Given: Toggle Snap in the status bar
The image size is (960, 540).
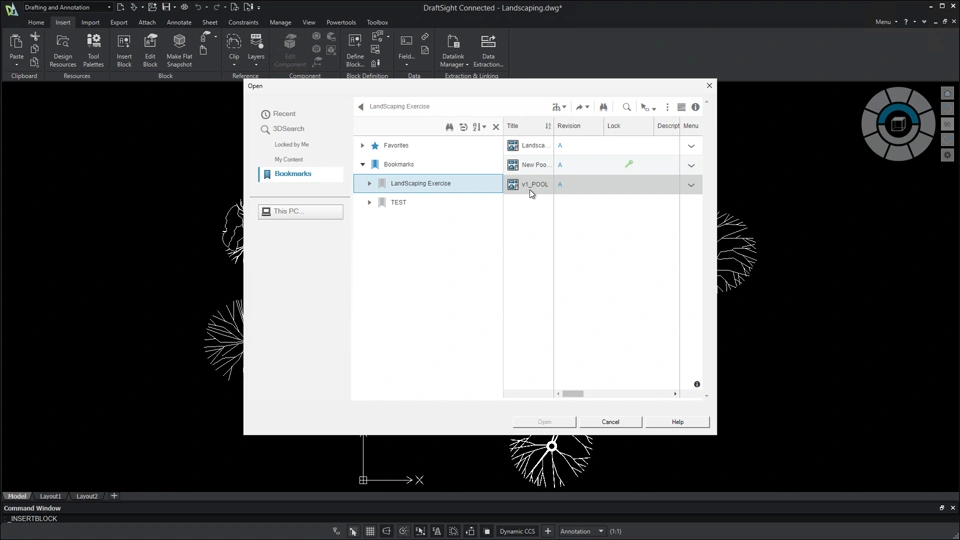Looking at the screenshot, I should point(353,531).
